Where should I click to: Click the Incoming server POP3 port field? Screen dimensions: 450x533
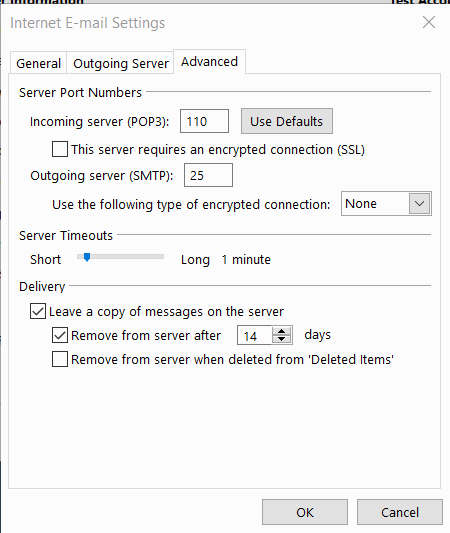click(x=204, y=121)
